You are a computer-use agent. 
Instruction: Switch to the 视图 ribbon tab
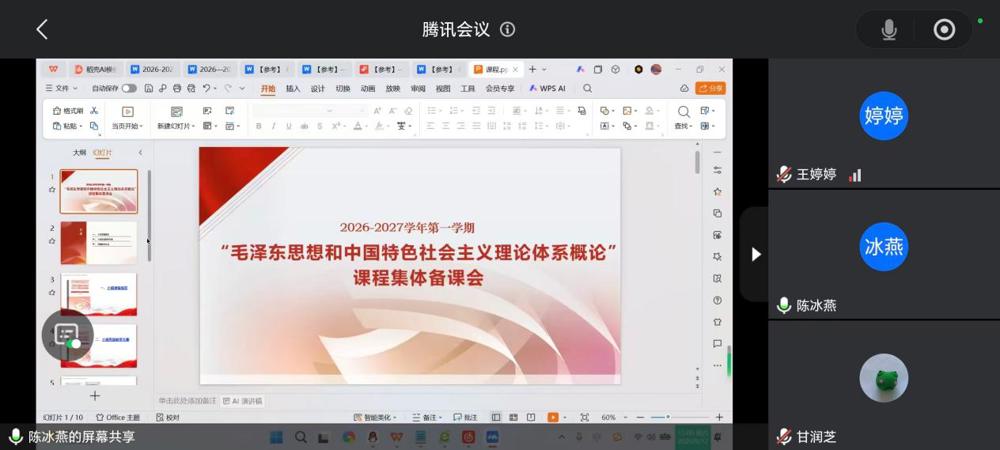[443, 89]
